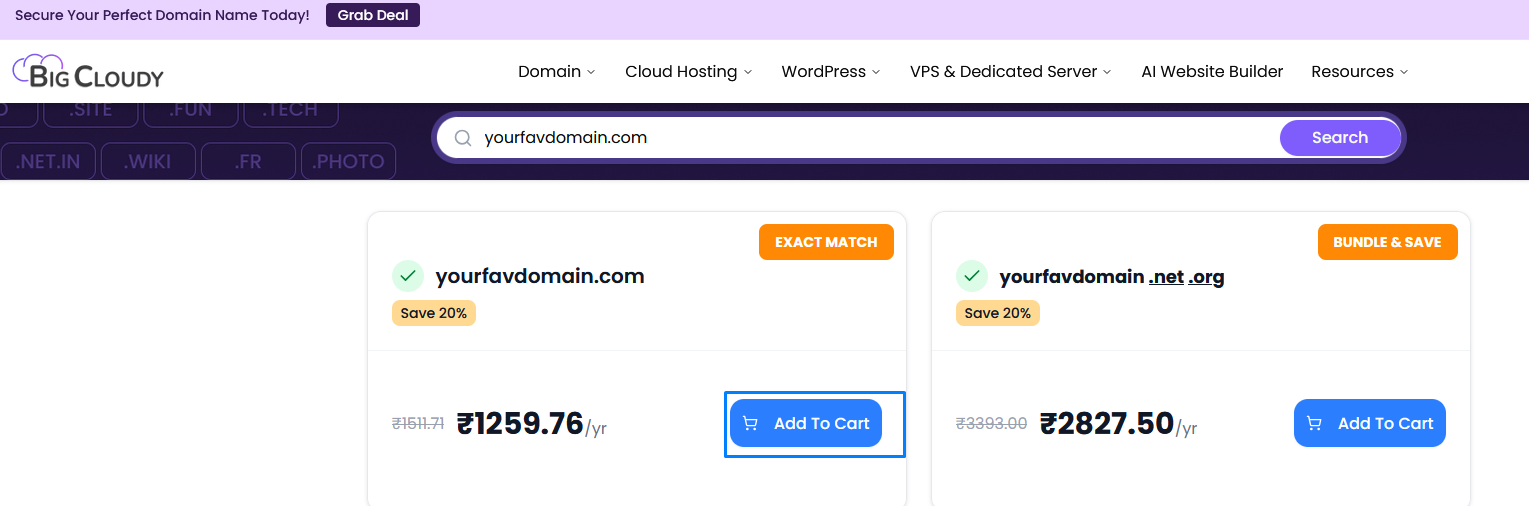This screenshot has height=506, width=1529.
Task: Click the .FR extension tile
Action: coord(248,161)
